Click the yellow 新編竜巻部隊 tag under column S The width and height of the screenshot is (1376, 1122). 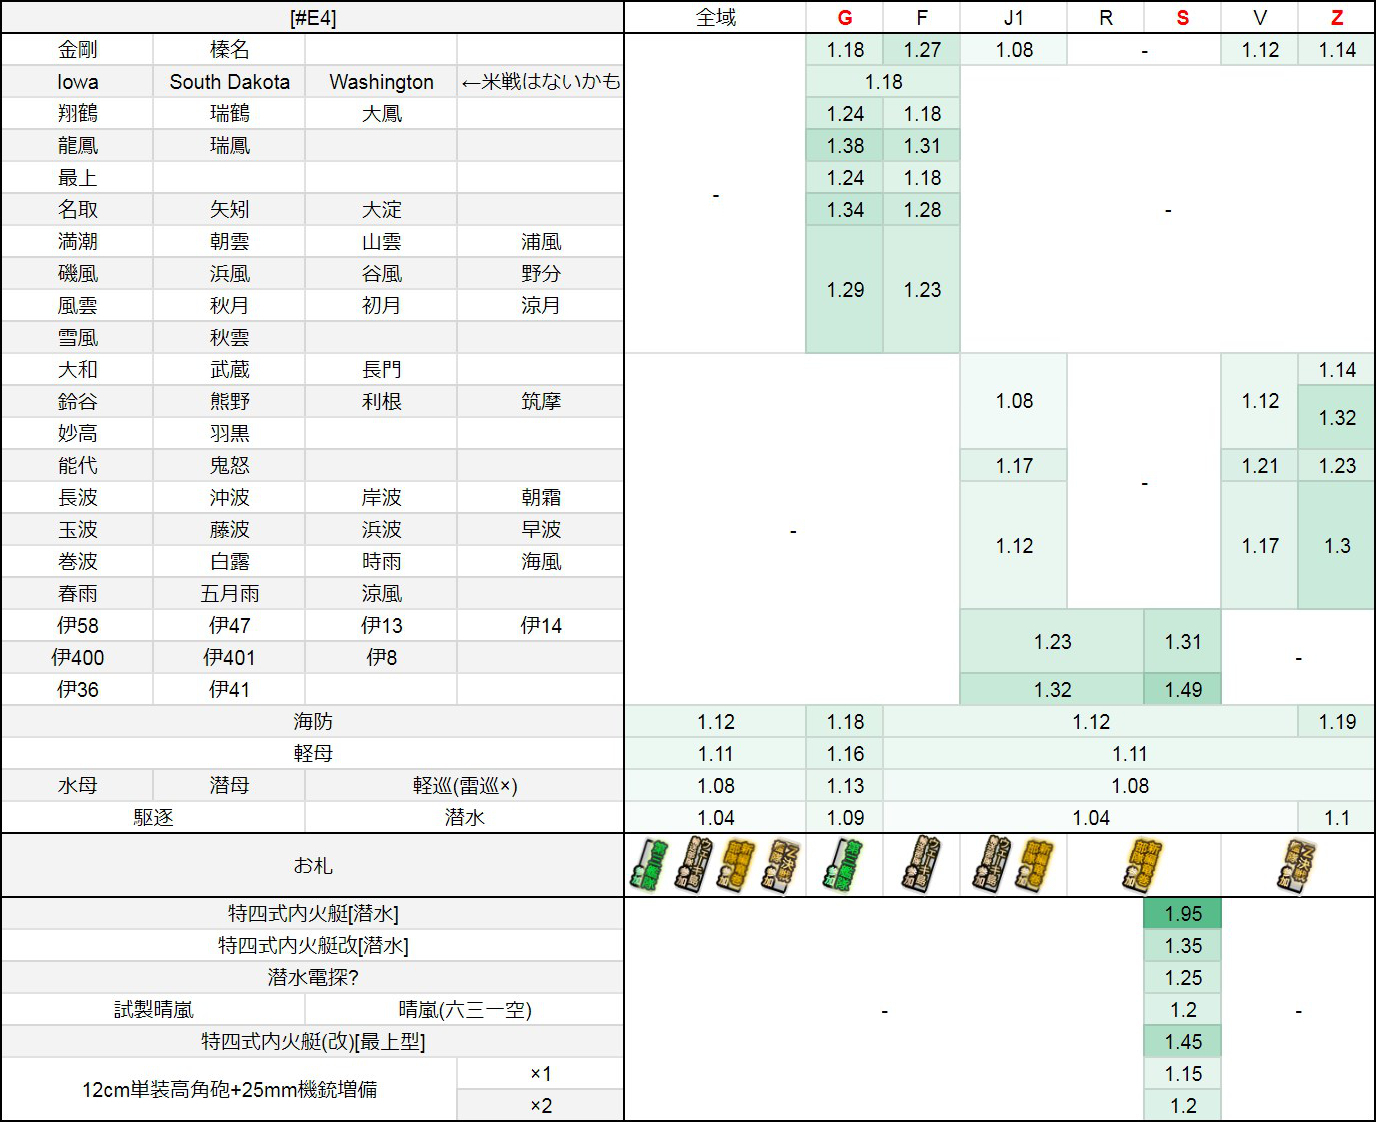tap(1144, 865)
